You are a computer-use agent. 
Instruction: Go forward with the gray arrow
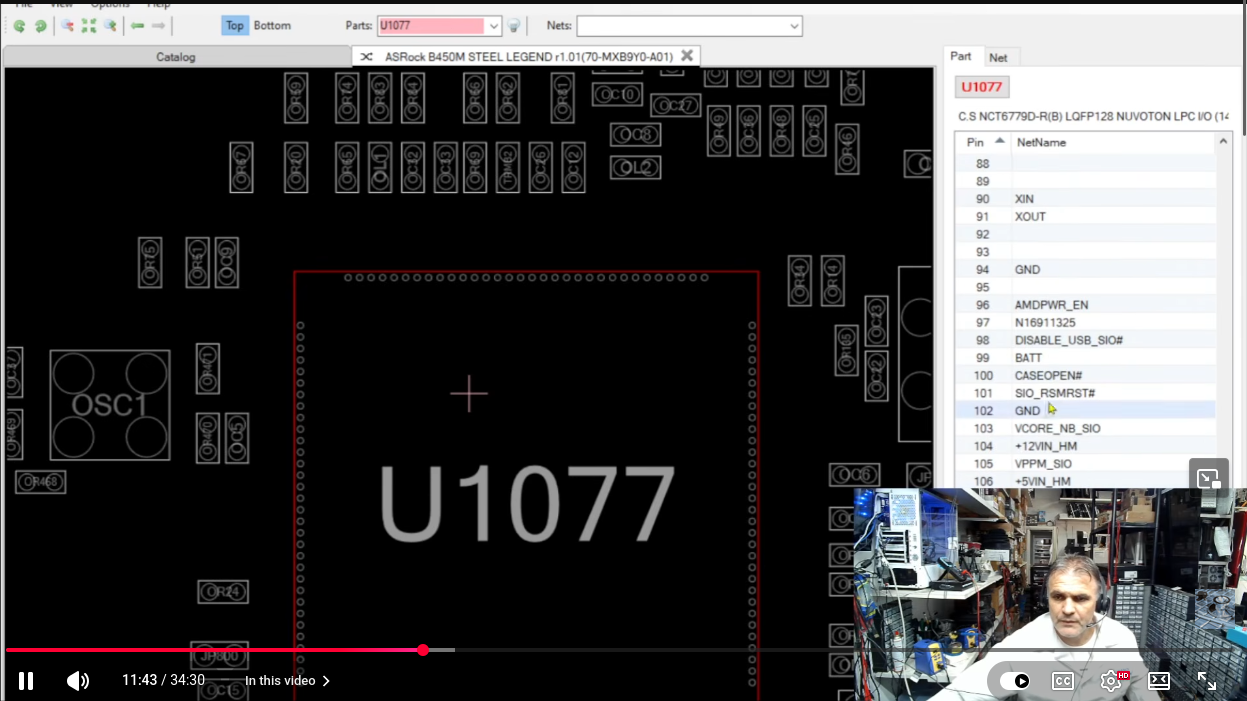(x=158, y=26)
